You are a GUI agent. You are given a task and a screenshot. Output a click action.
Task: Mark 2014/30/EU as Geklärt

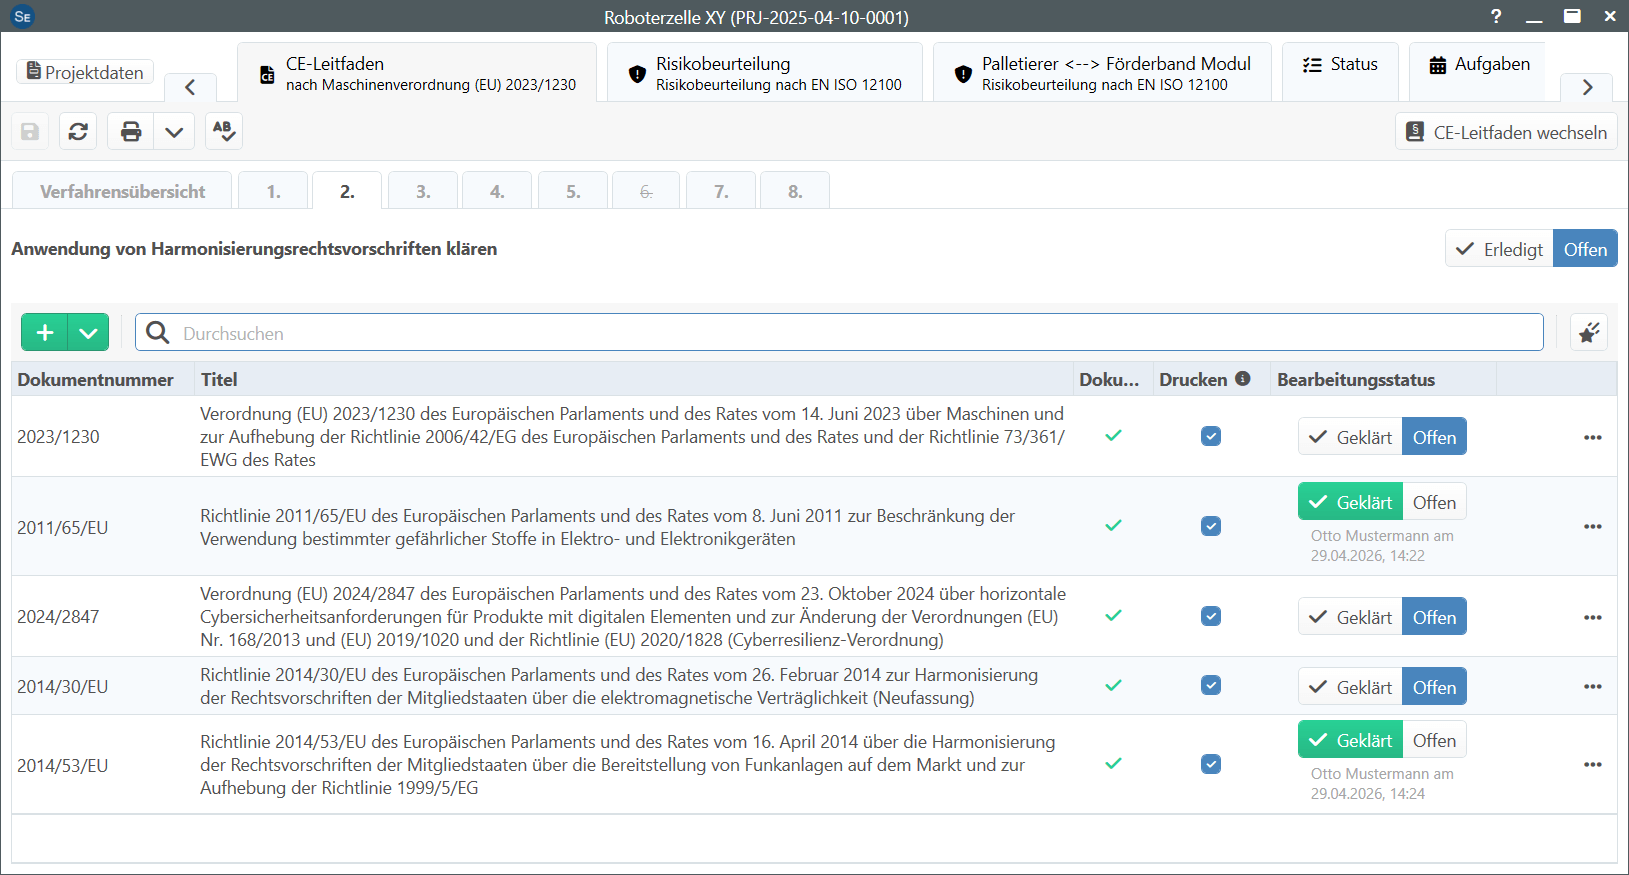coord(1350,687)
